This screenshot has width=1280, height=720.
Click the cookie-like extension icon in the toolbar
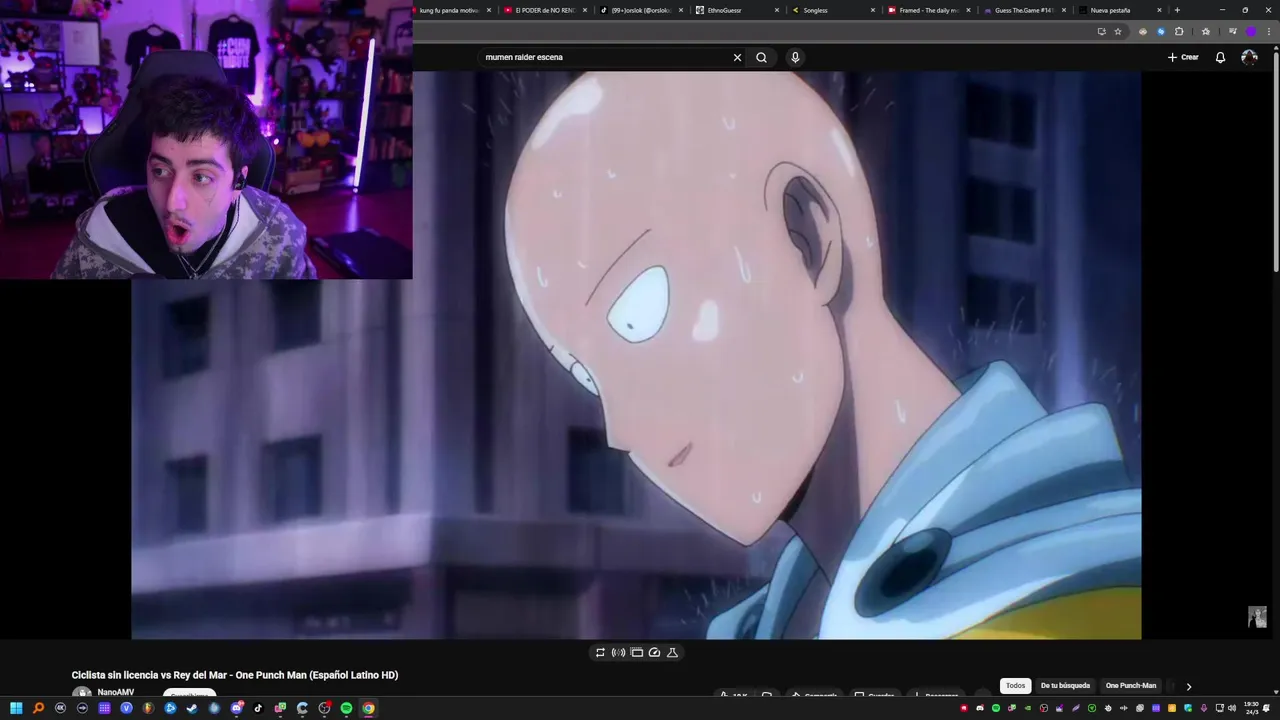[x=1143, y=31]
